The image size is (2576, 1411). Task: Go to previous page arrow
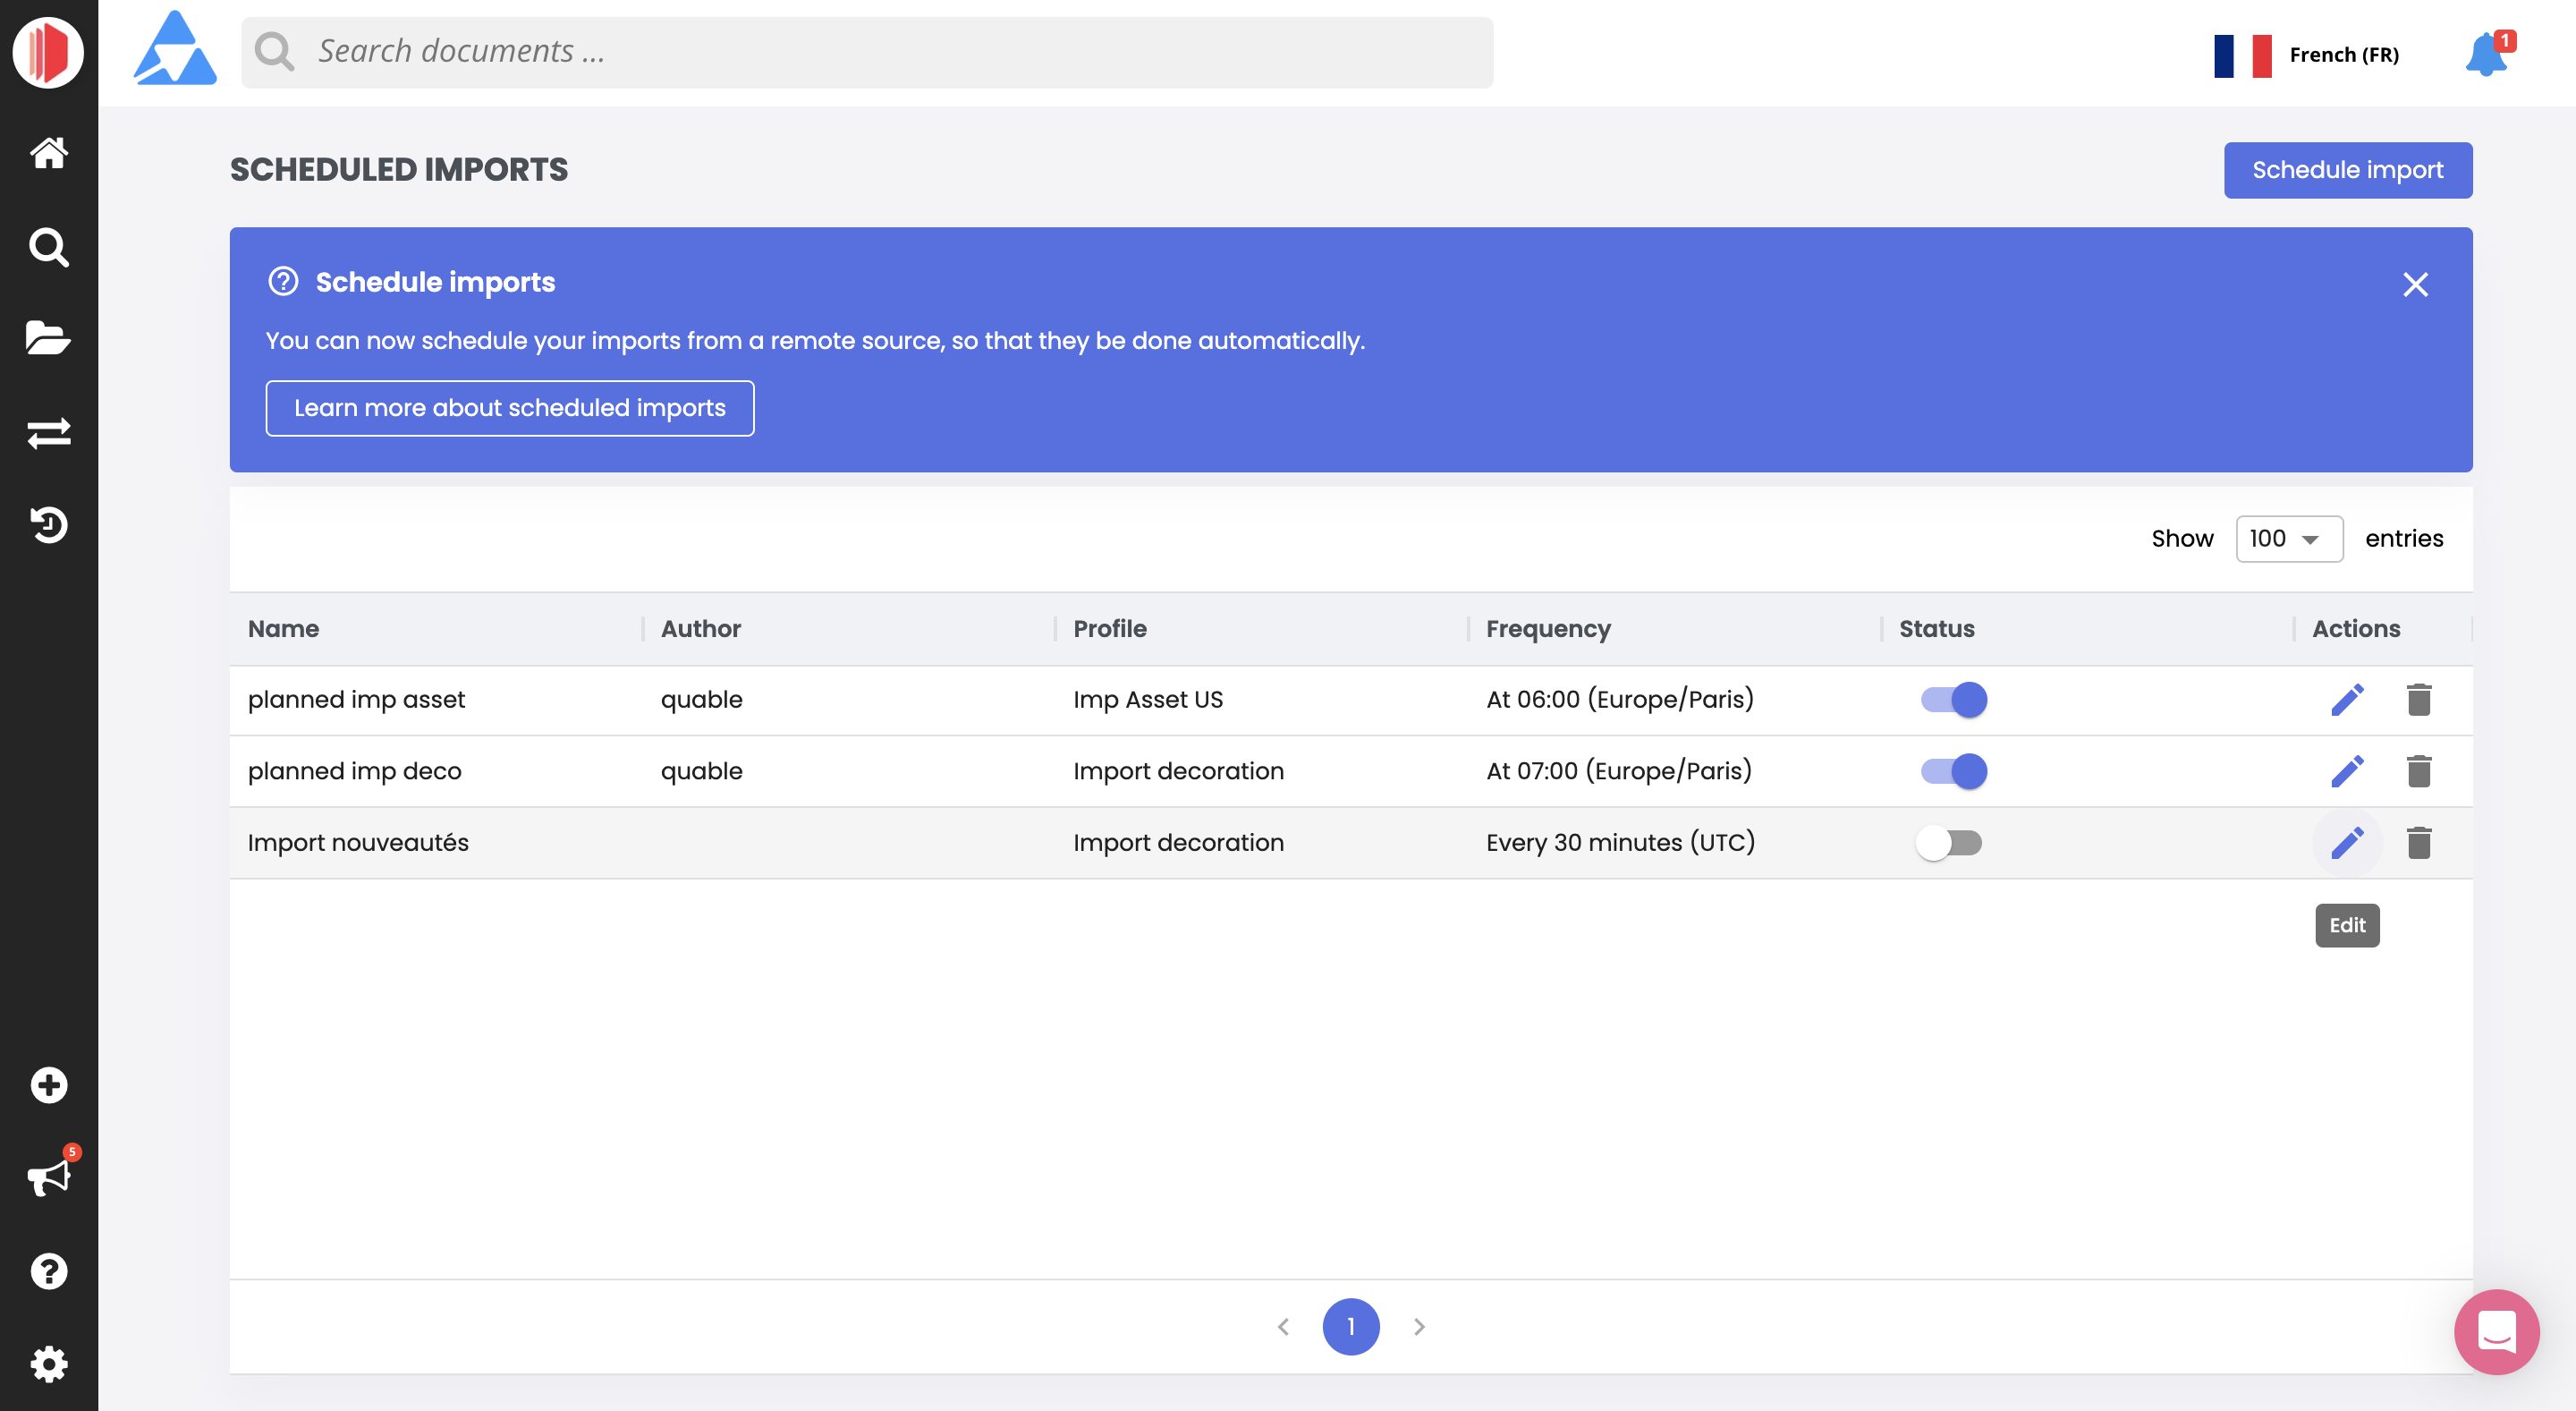click(1283, 1327)
